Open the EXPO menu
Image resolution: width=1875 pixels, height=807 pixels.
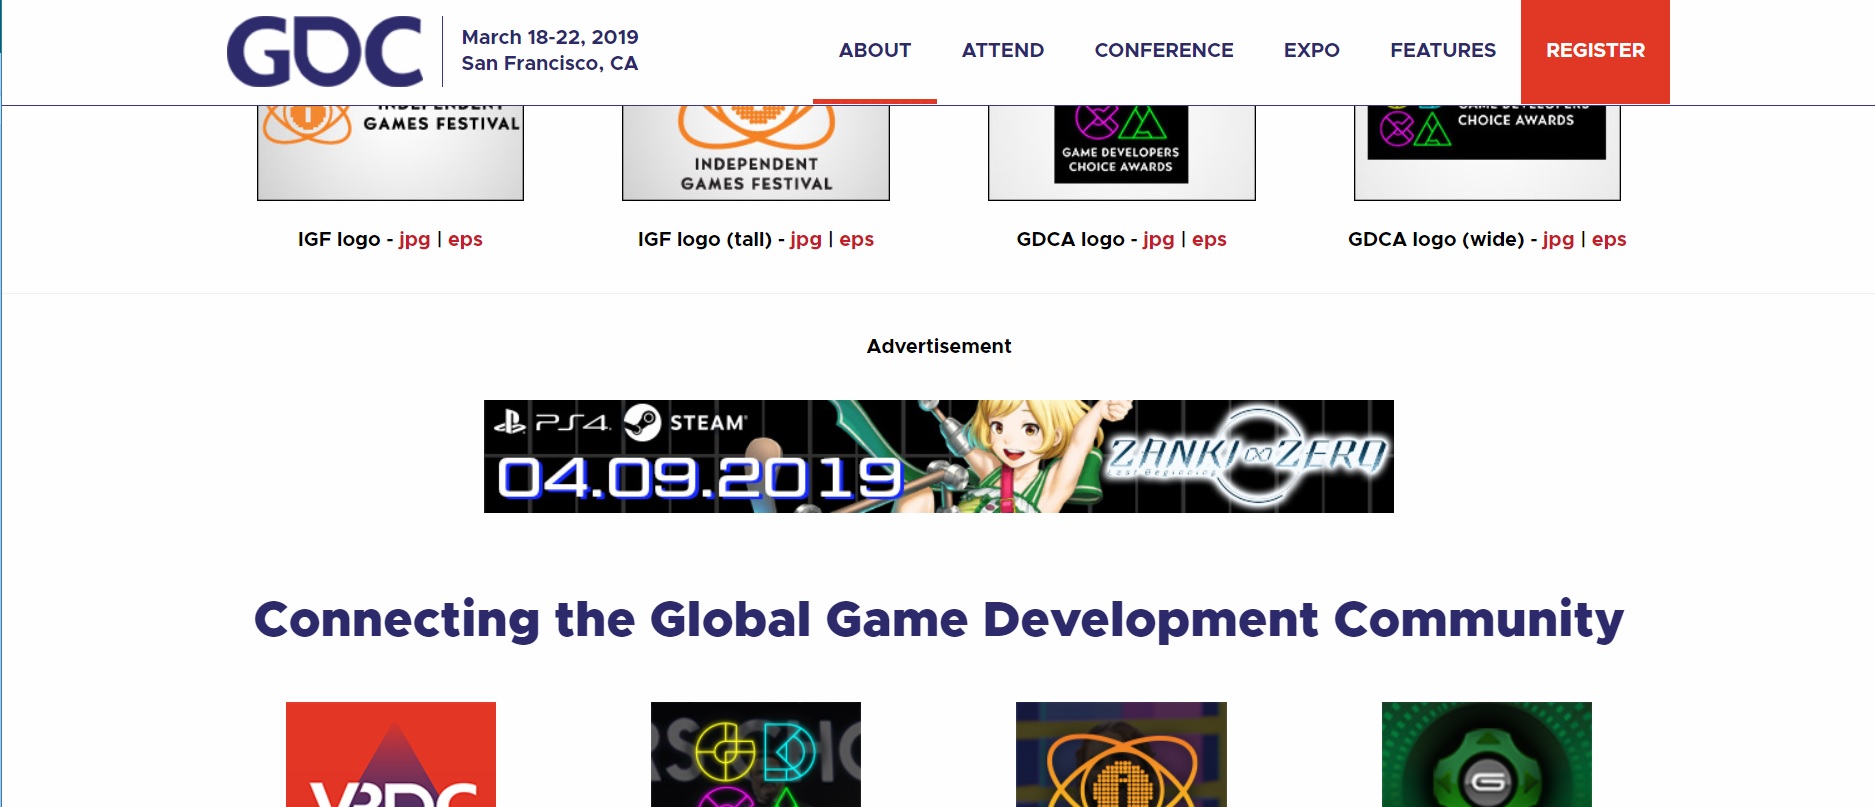click(x=1312, y=50)
